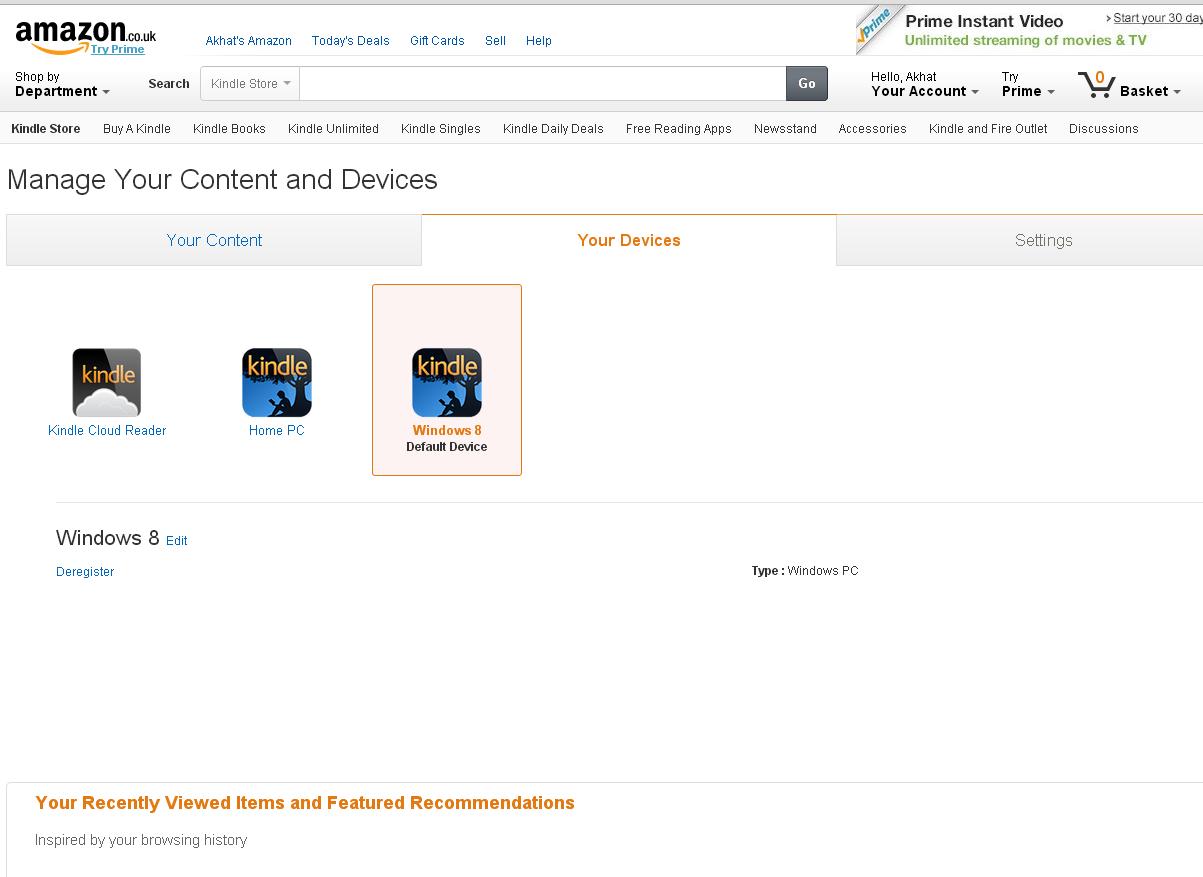Screen dimensions: 1203x877
Task: Expand the Shop by Department menu
Action: [62, 84]
